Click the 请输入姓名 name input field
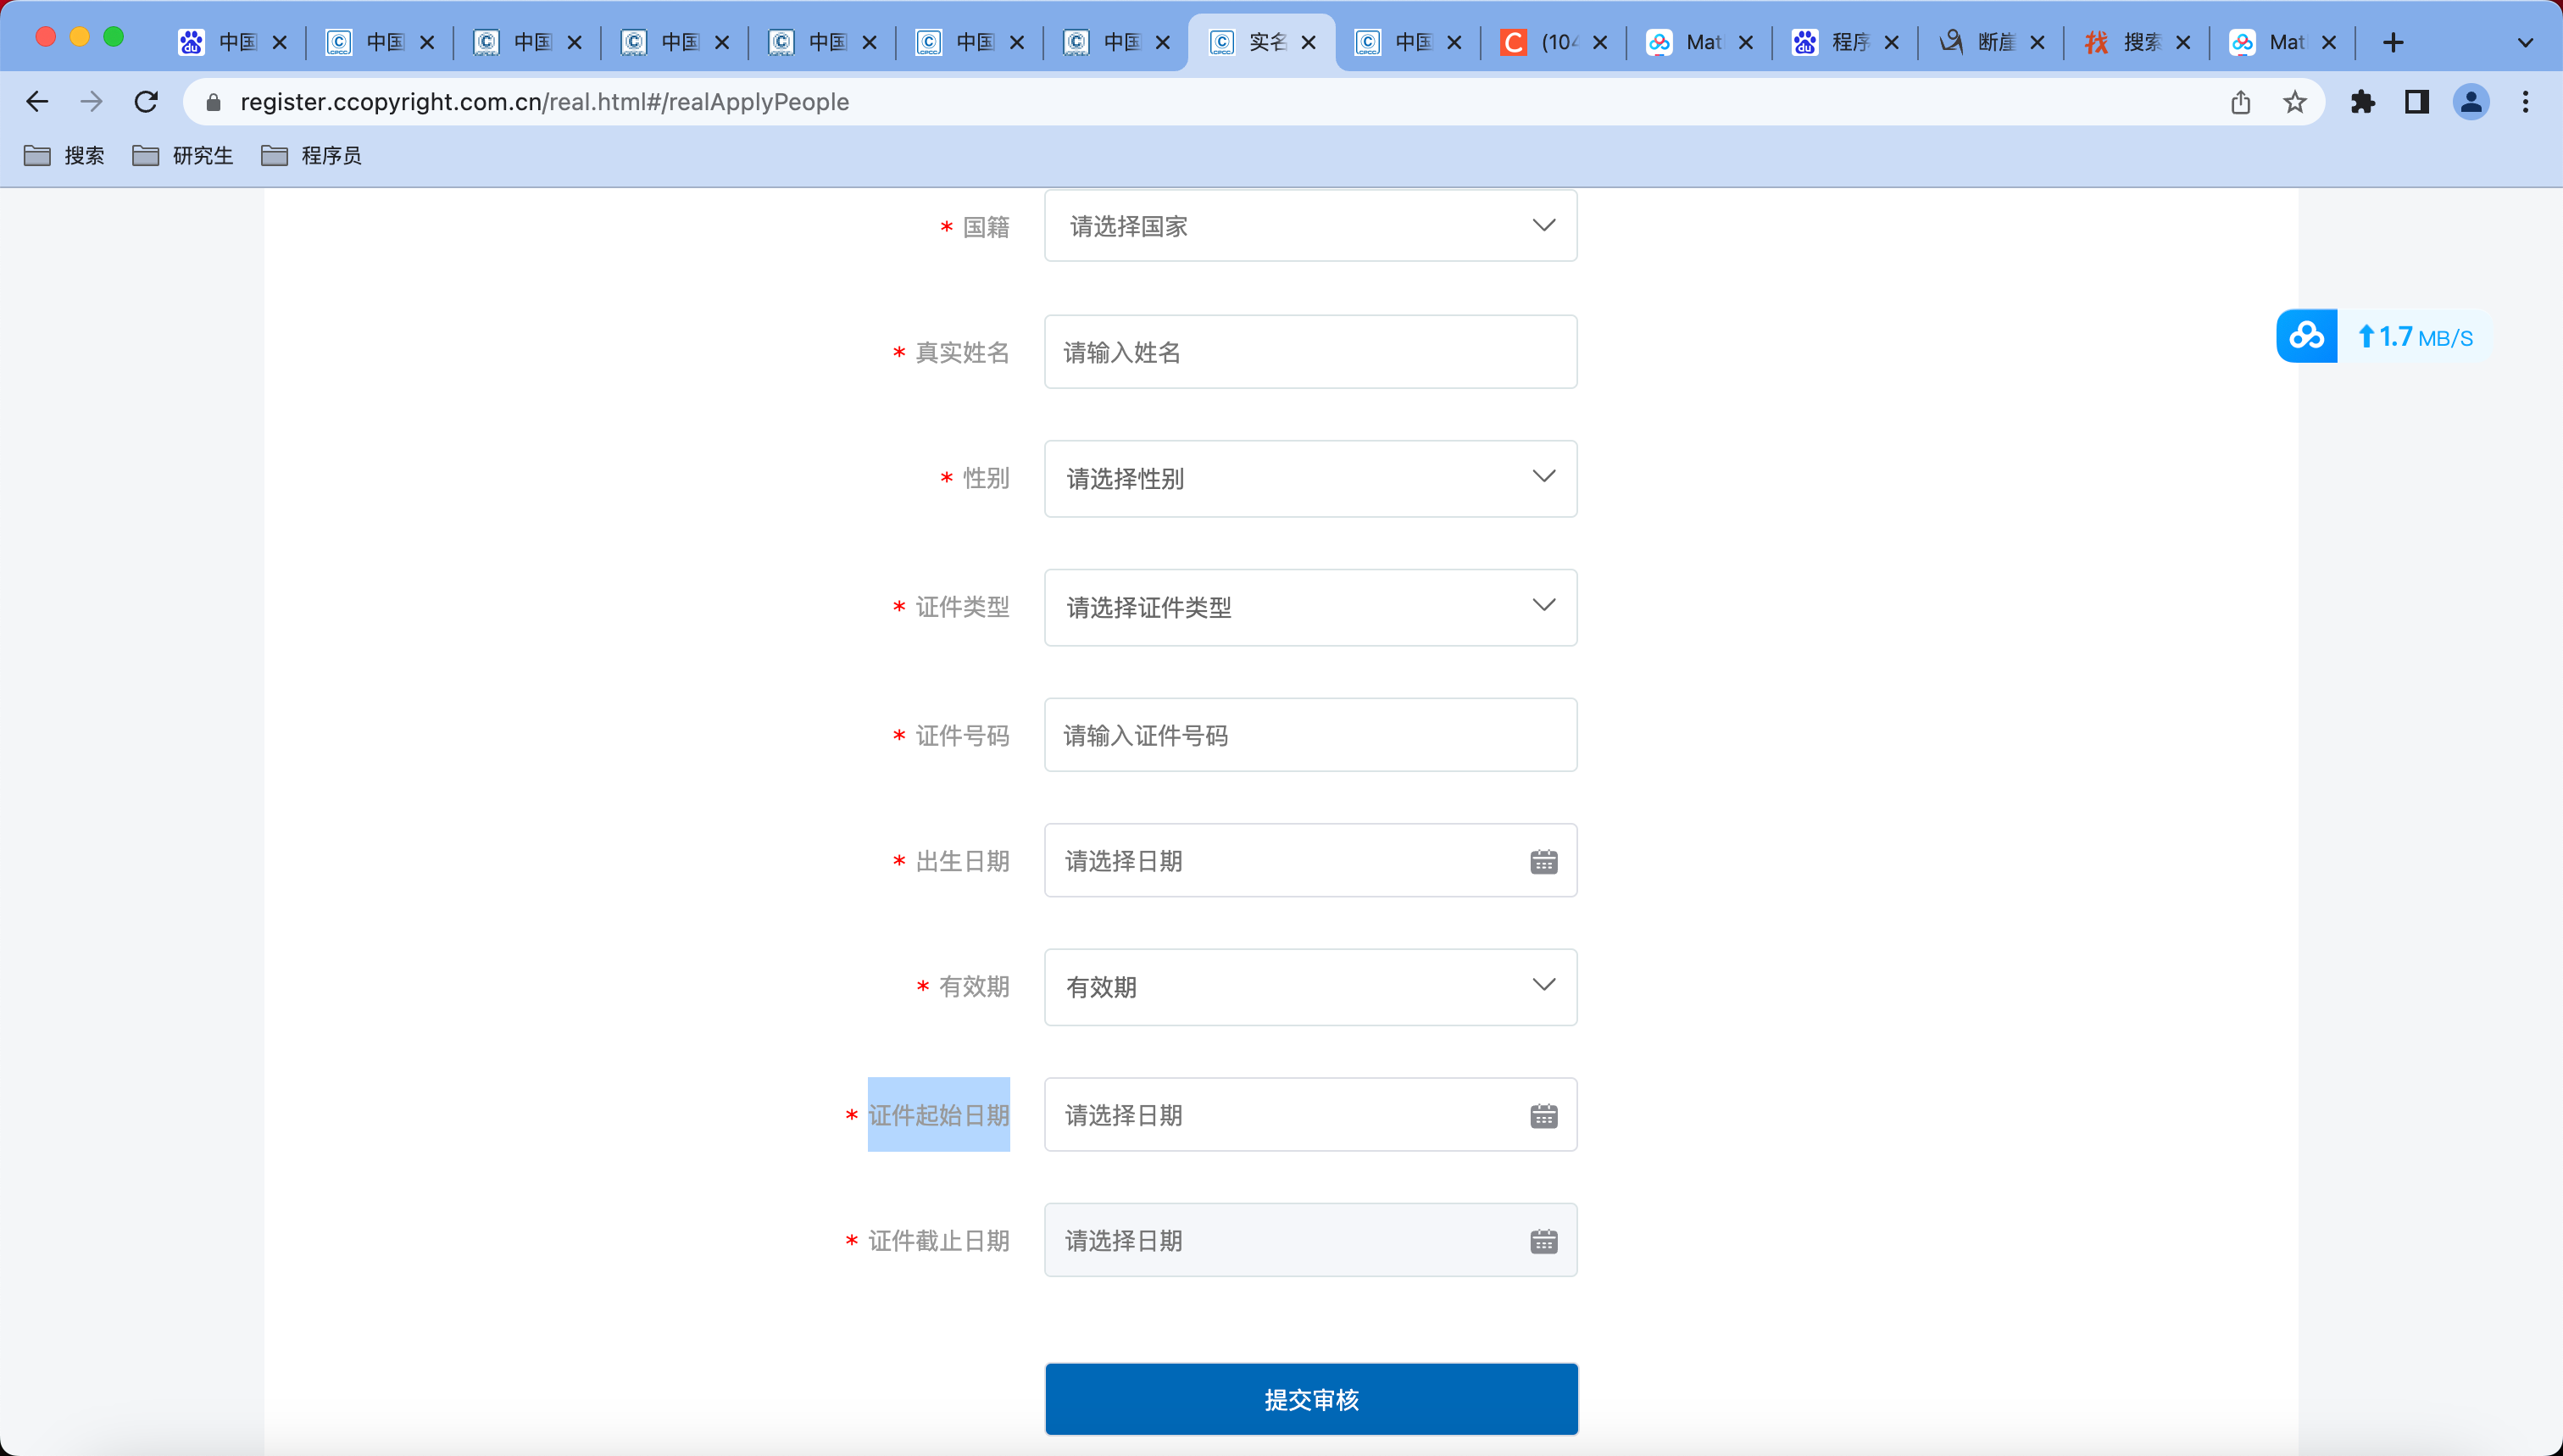The image size is (2563, 1456). [1310, 352]
